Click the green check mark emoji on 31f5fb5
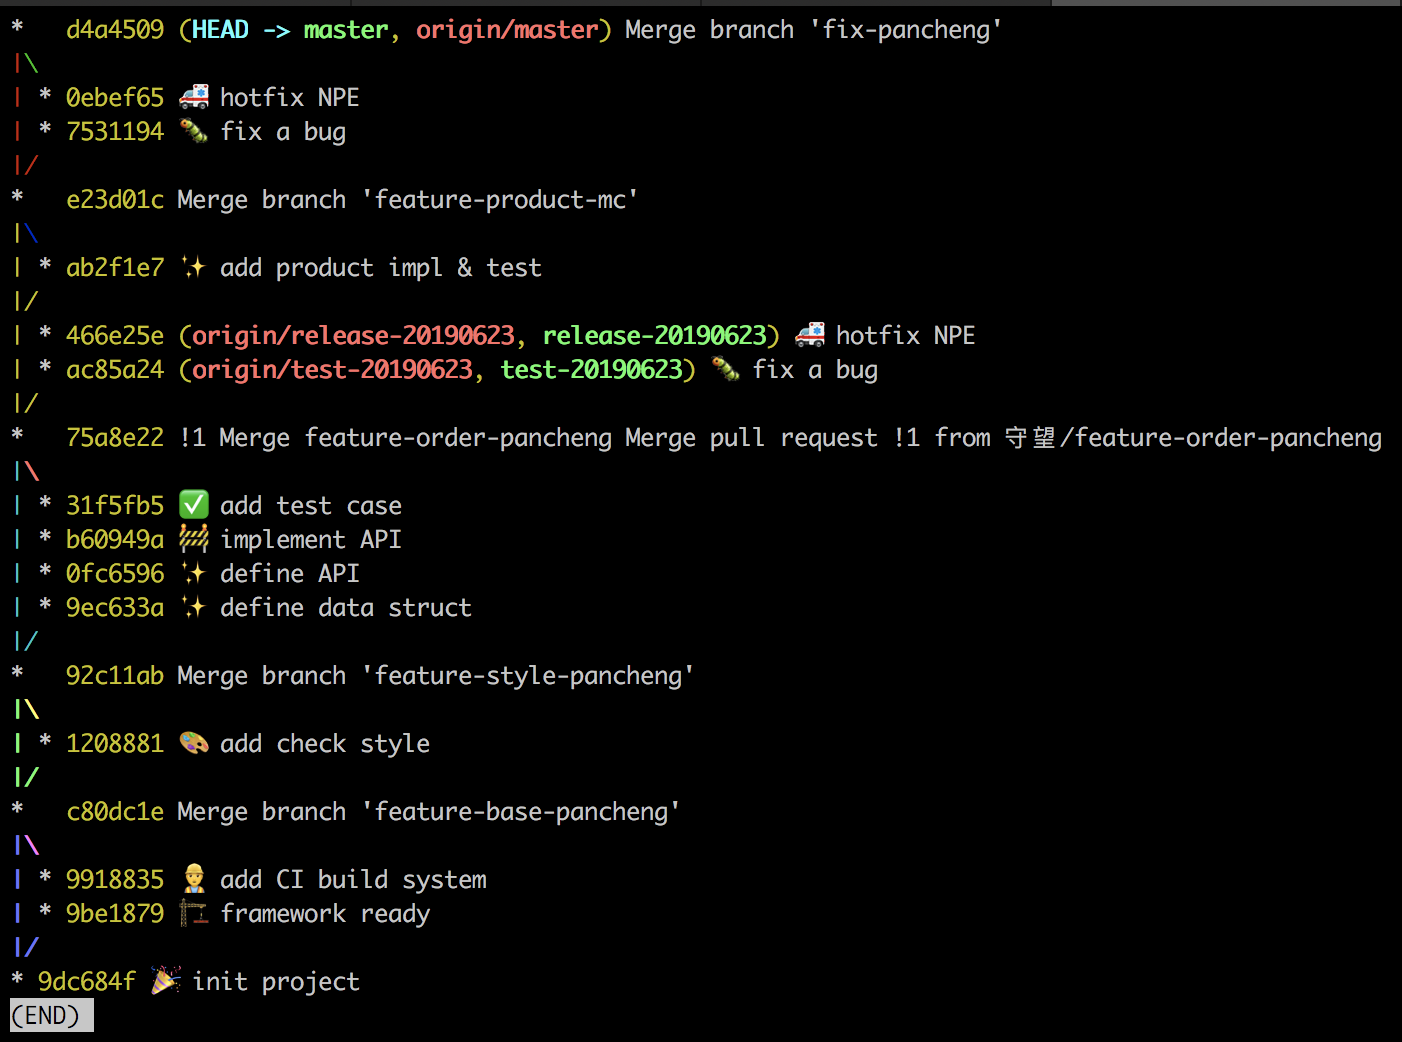 (194, 505)
